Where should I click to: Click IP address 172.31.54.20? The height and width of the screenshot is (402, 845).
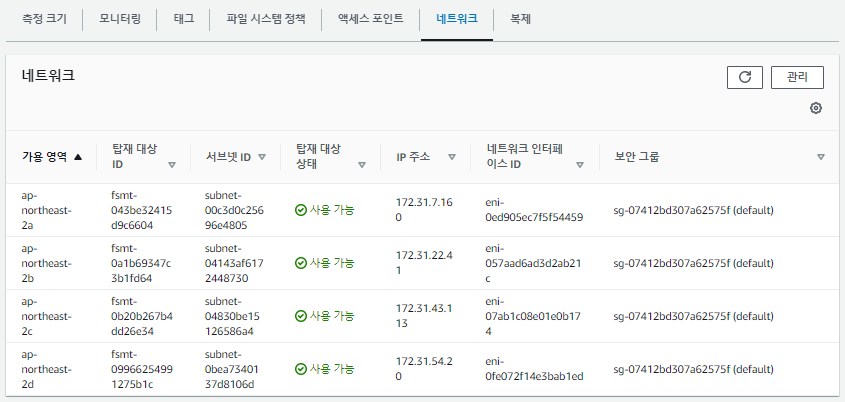click(424, 369)
